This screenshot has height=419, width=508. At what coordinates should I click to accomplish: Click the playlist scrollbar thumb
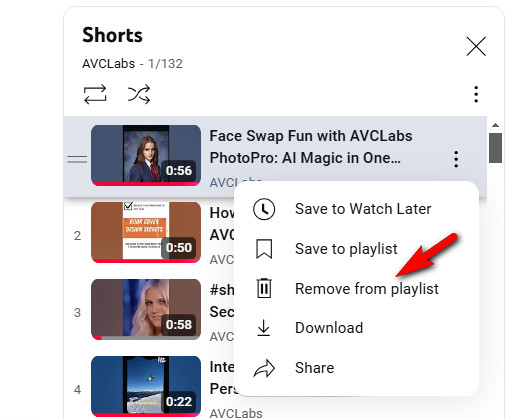click(x=495, y=148)
